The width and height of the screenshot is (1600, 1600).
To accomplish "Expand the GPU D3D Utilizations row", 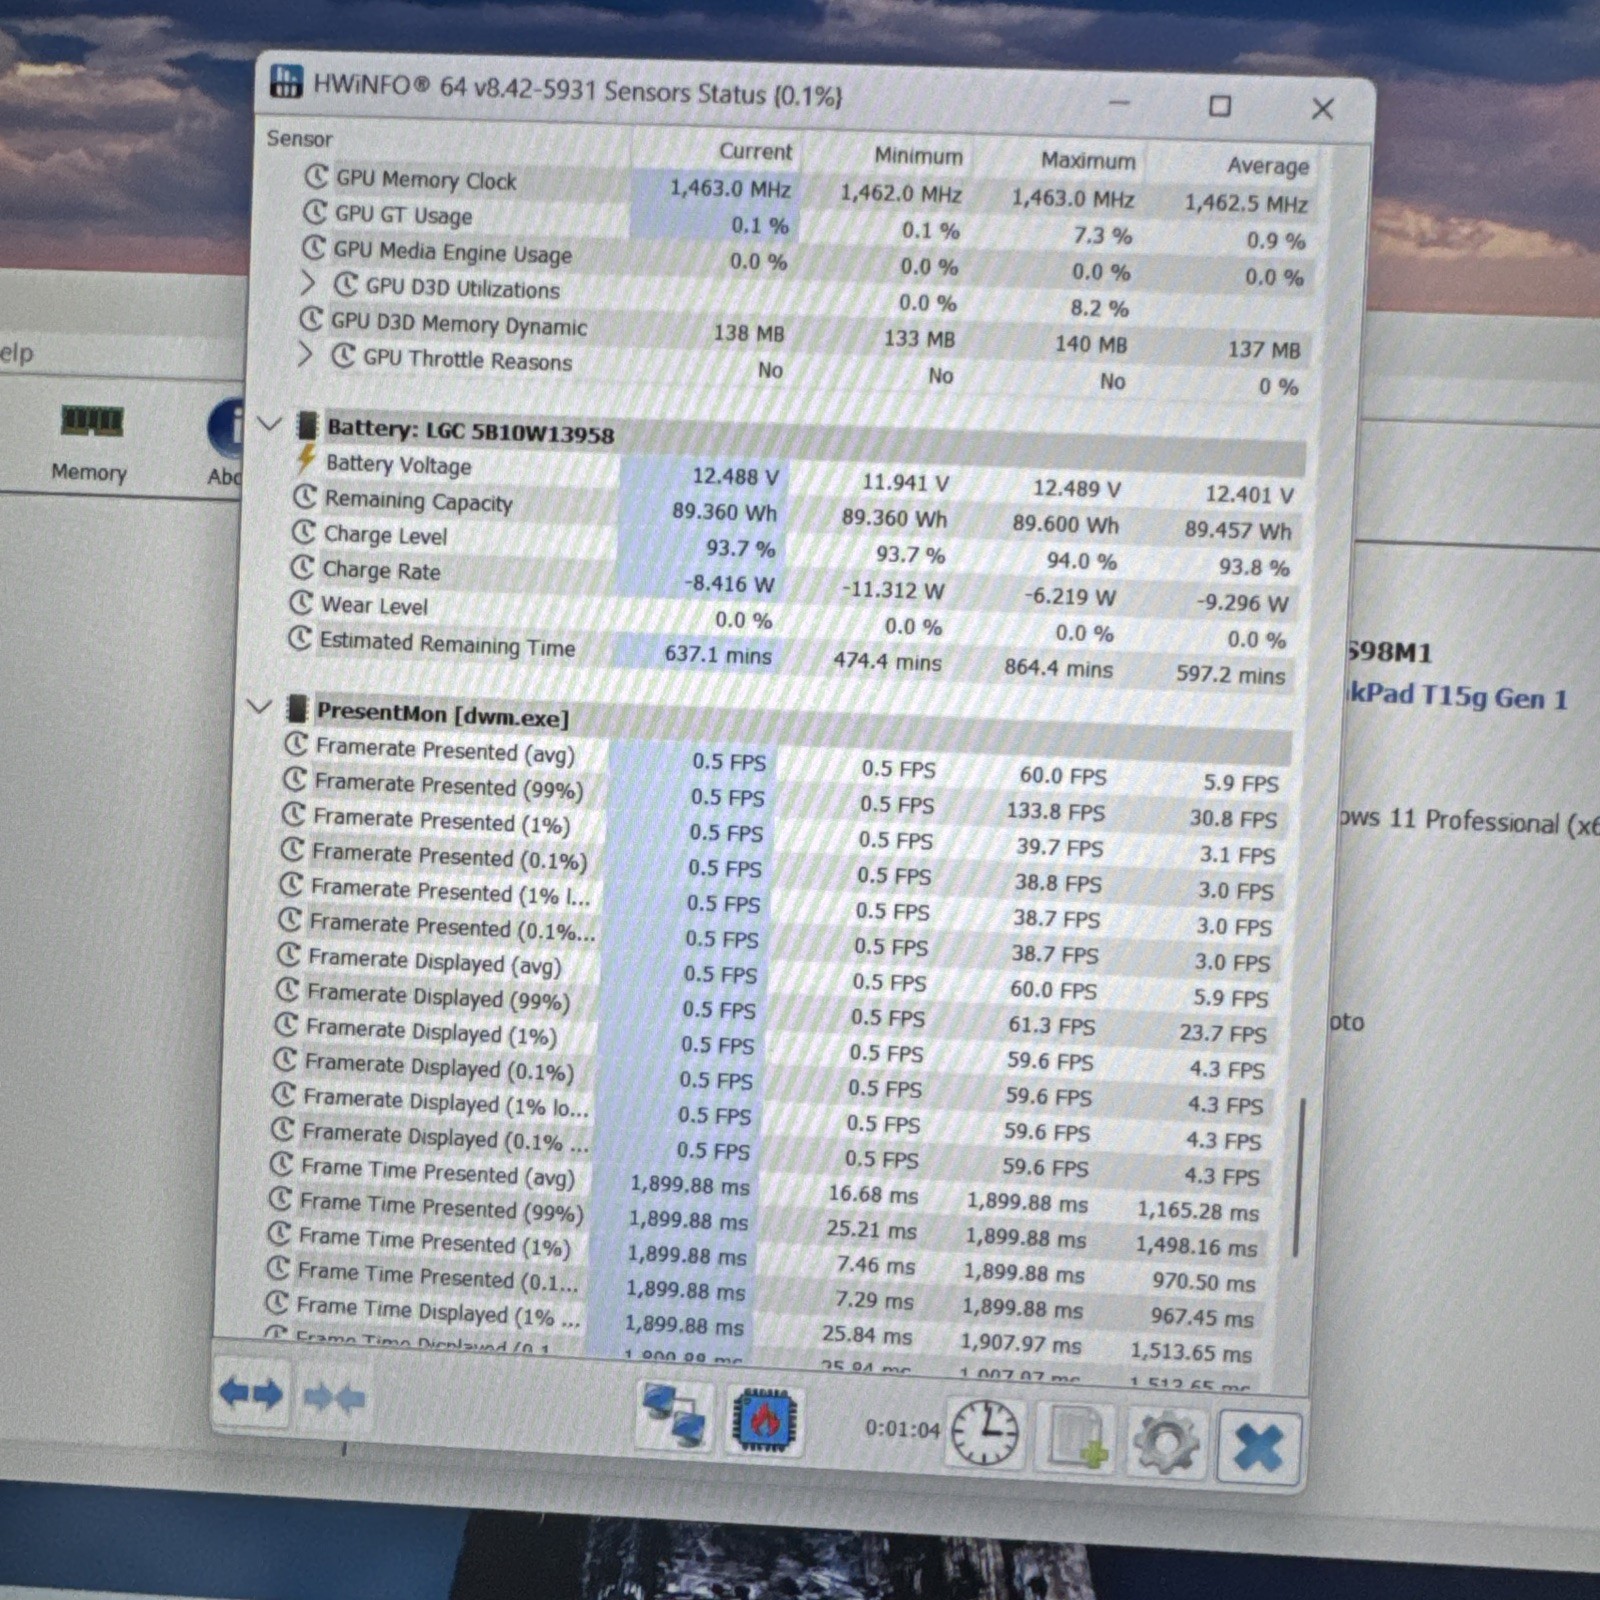I will [x=308, y=284].
